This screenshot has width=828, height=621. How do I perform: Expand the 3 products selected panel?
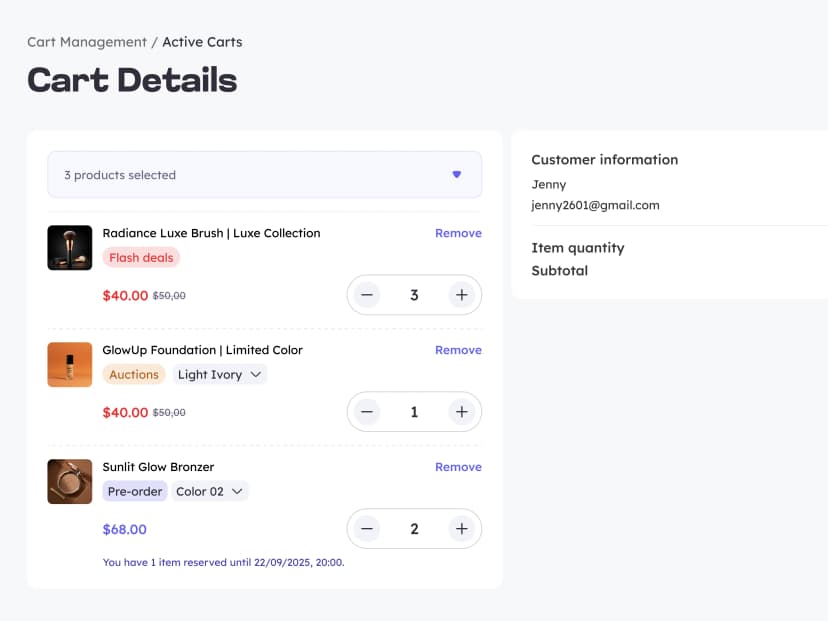(x=264, y=174)
